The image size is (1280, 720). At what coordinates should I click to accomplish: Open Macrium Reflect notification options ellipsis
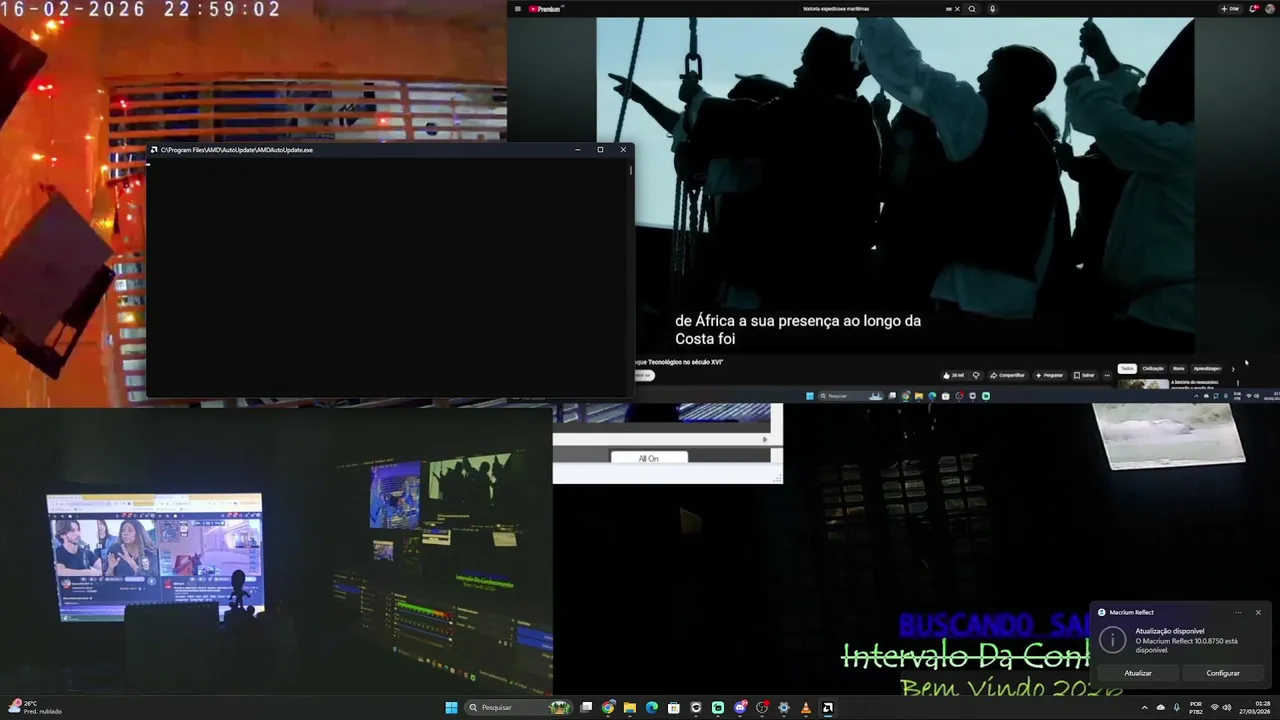(1238, 612)
